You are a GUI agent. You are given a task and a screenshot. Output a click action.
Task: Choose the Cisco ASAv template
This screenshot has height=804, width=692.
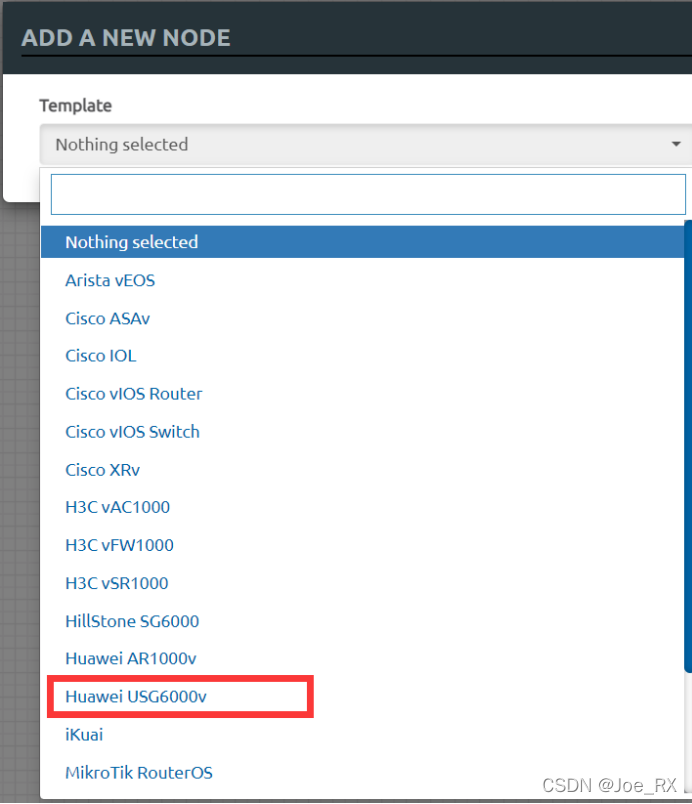363,318
